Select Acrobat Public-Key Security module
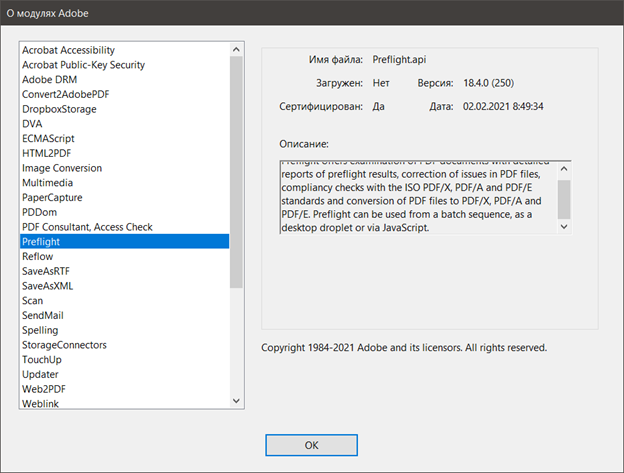Image resolution: width=624 pixels, height=473 pixels. [x=125, y=65]
